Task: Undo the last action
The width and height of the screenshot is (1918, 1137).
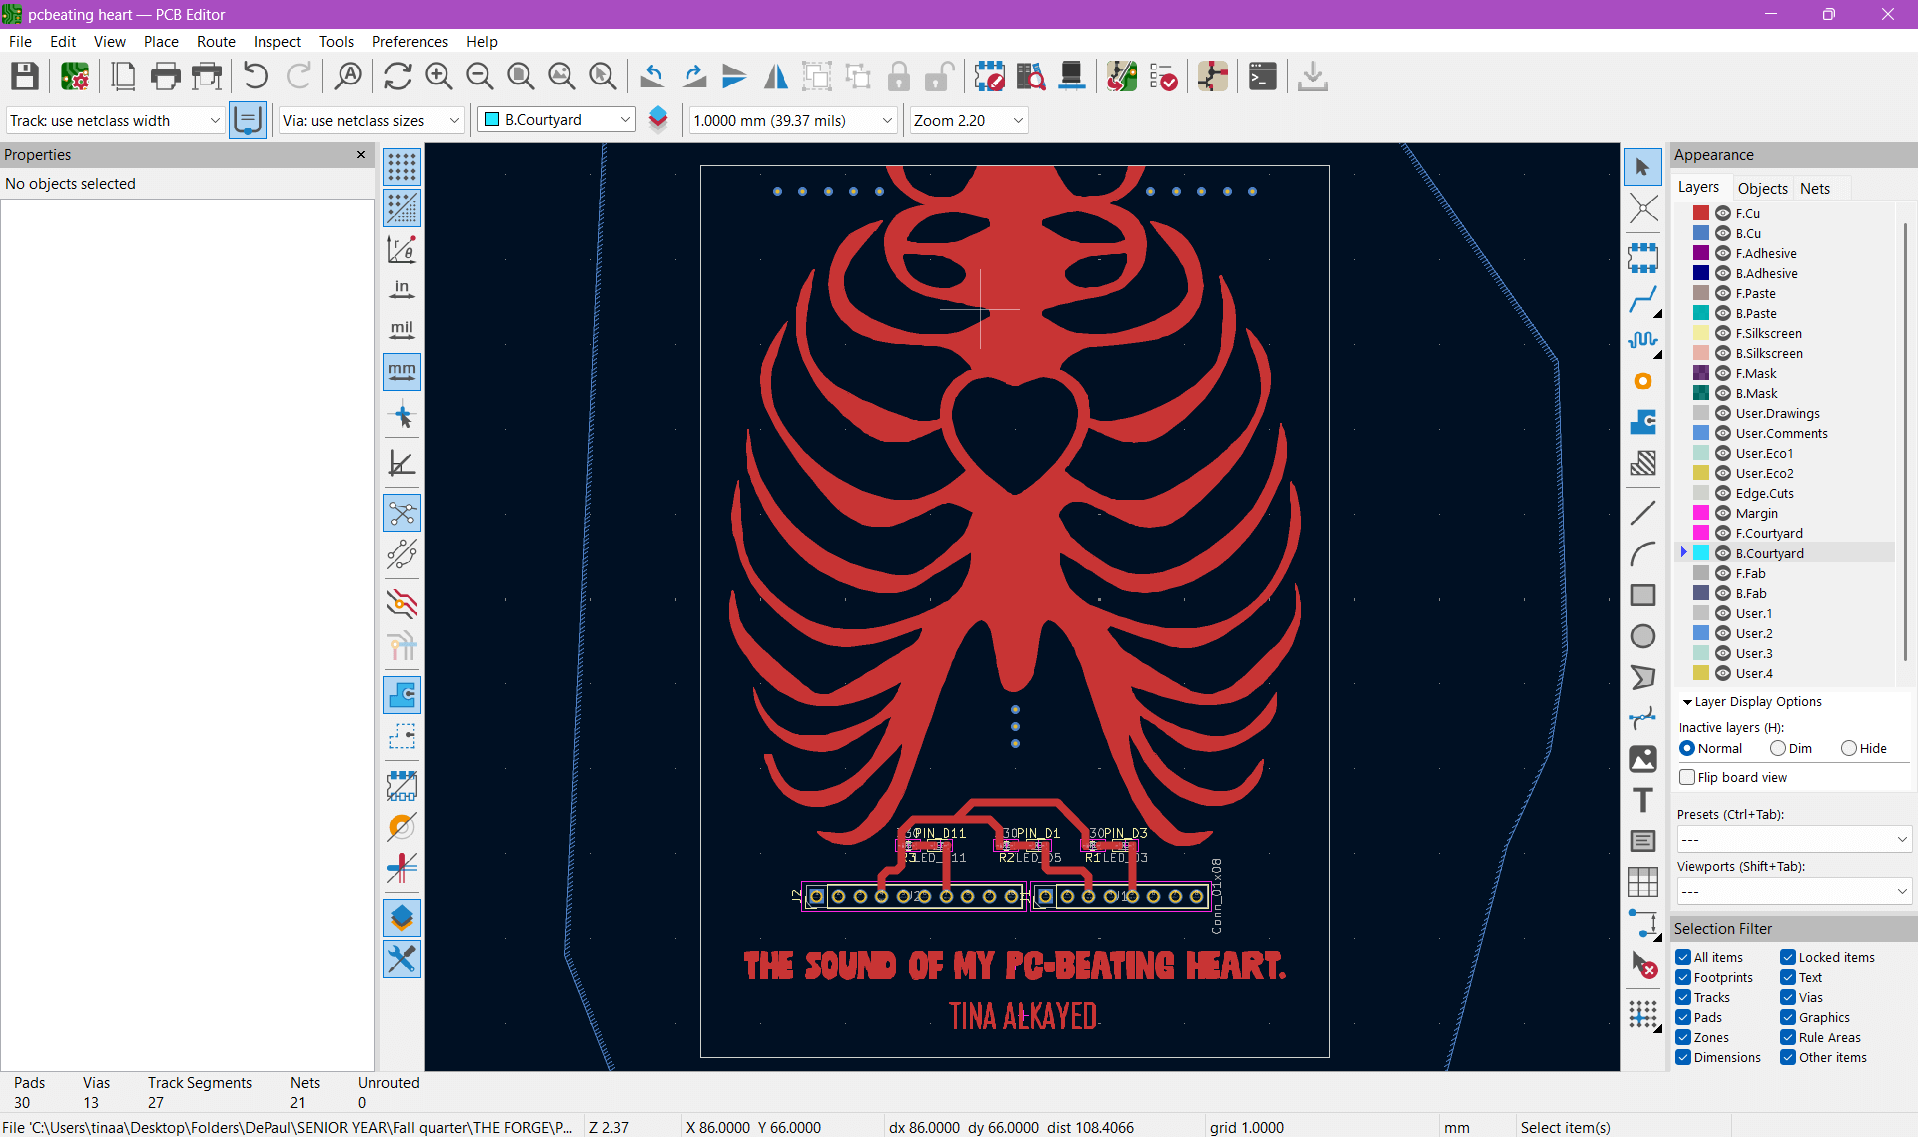Action: pos(255,76)
